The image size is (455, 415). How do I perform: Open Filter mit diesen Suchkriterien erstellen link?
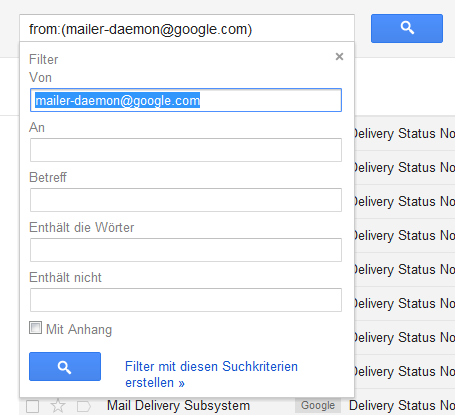[x=211, y=374]
